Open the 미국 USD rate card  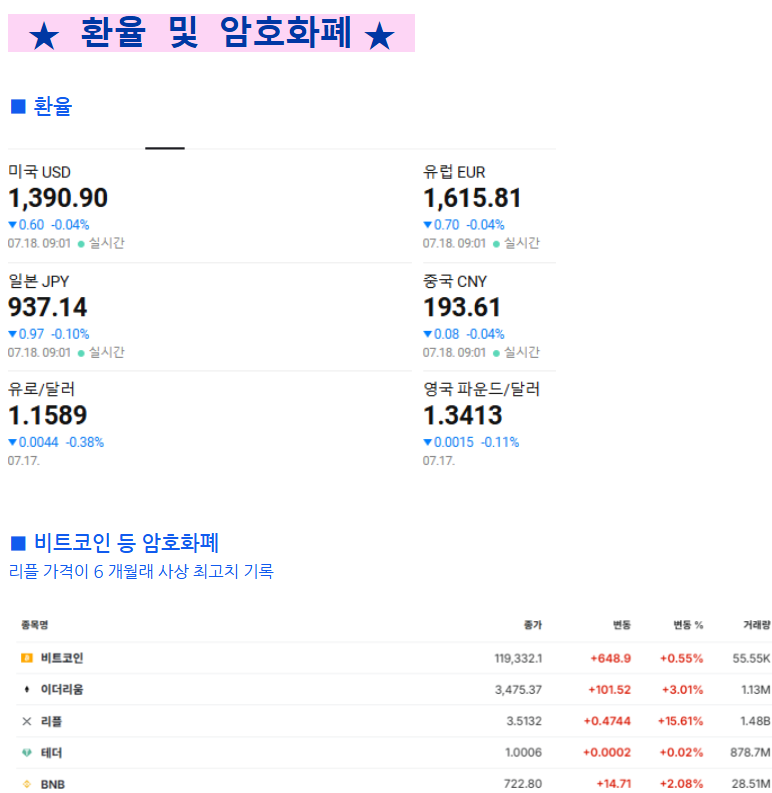click(209, 207)
